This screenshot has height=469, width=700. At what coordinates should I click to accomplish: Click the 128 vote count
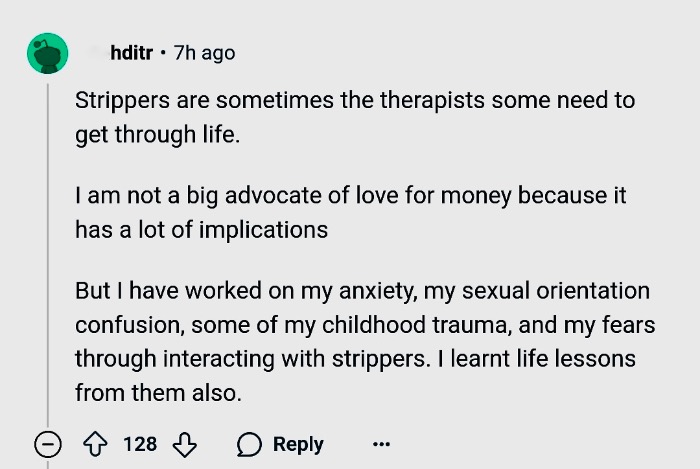tap(140, 444)
